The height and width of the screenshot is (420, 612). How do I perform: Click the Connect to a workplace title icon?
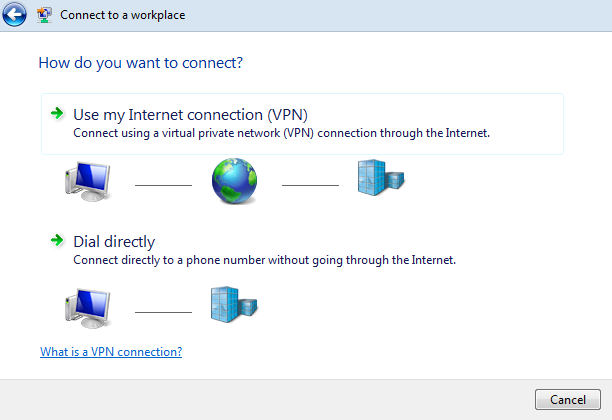44,15
